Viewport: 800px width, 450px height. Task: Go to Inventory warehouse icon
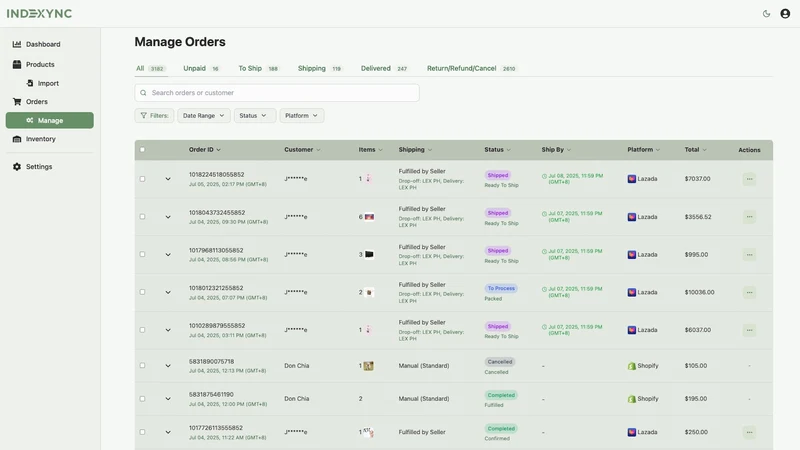(17, 139)
